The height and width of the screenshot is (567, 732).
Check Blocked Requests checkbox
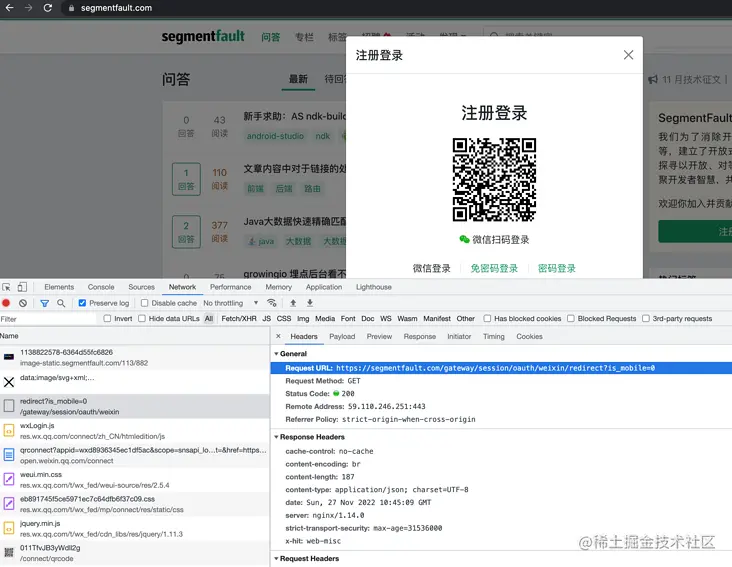coord(570,318)
